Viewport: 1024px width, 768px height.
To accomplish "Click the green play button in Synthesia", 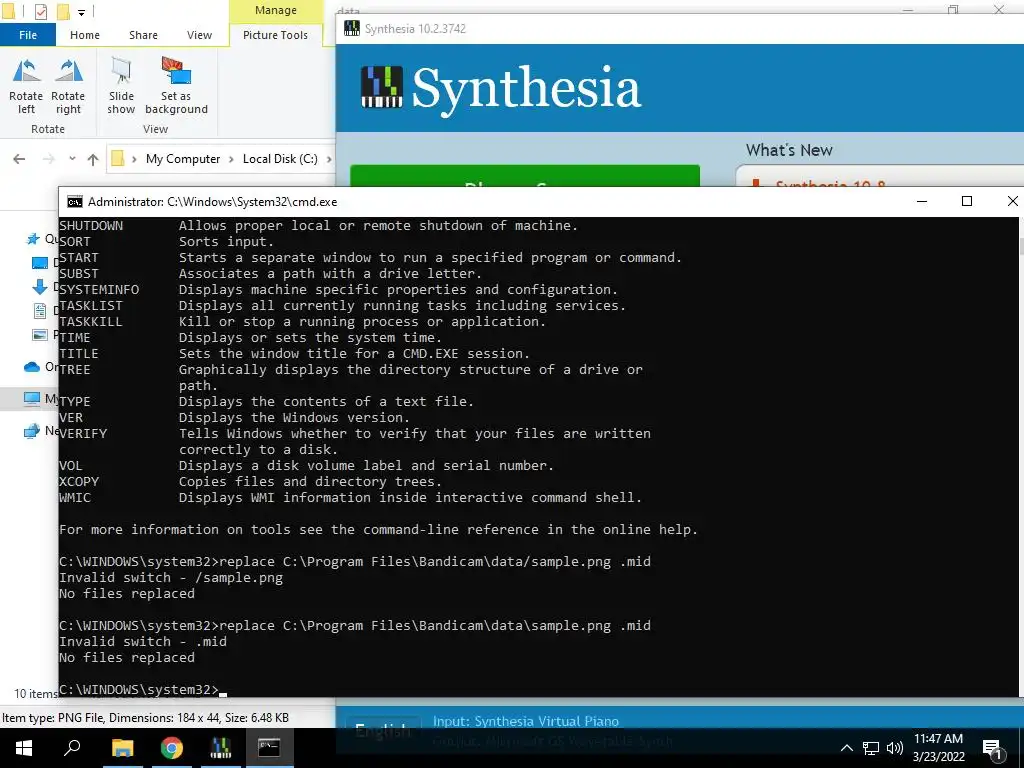I will point(525,176).
